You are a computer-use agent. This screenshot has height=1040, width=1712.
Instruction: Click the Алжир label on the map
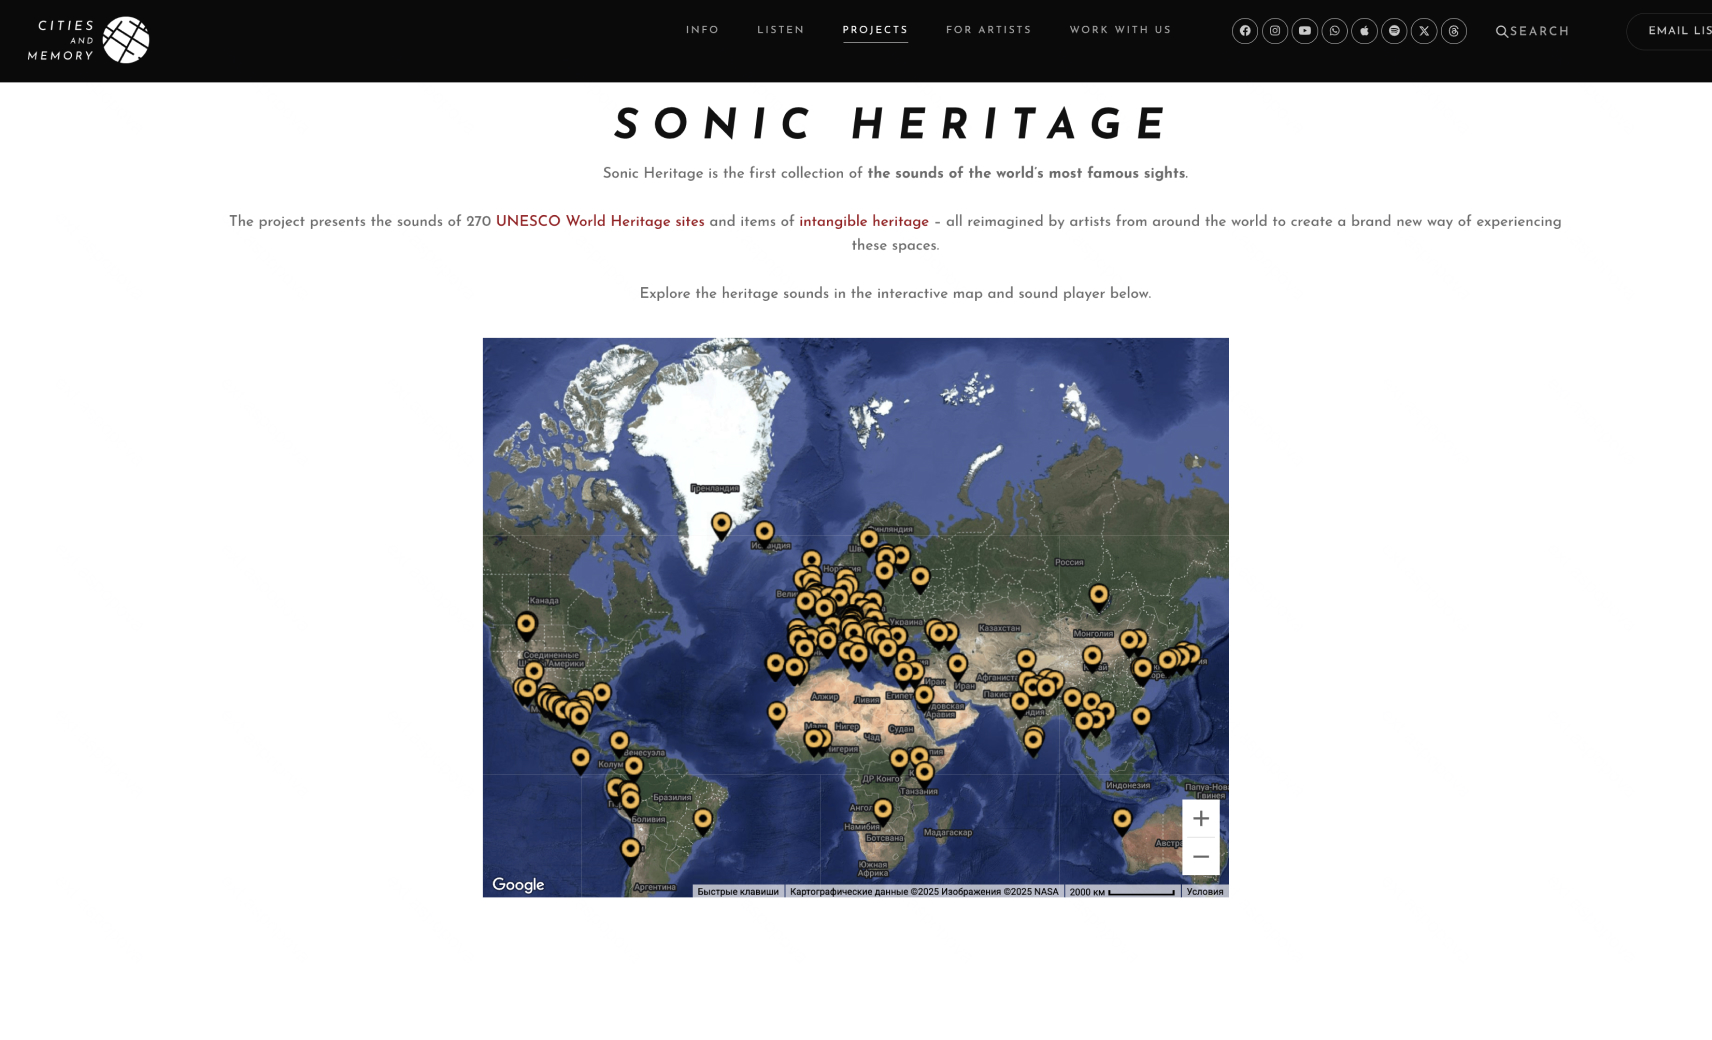[825, 696]
